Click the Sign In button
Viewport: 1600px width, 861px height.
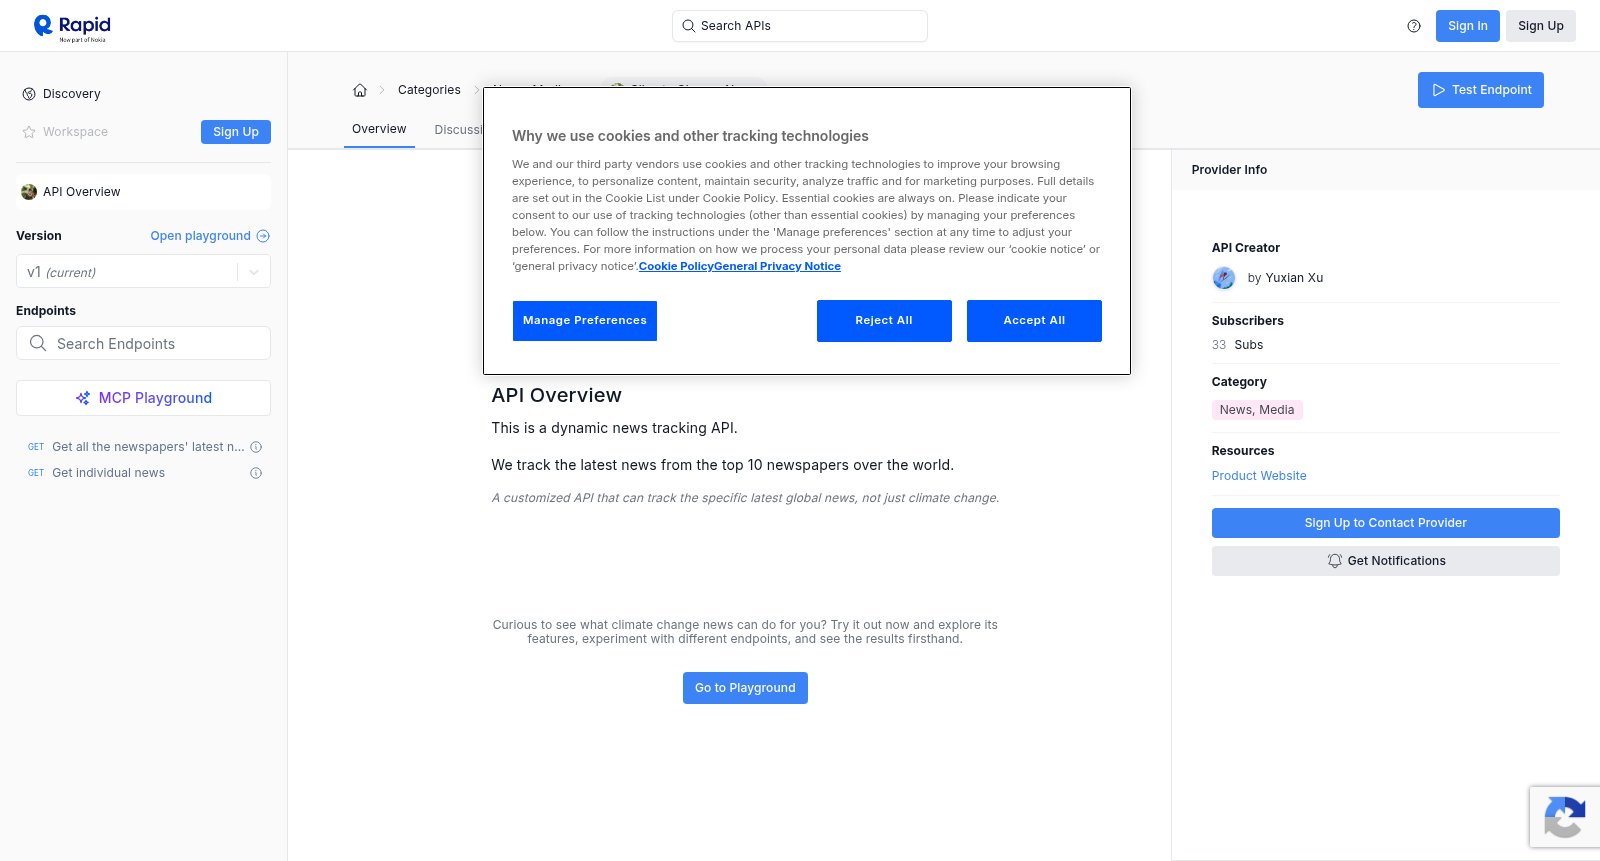tap(1468, 26)
